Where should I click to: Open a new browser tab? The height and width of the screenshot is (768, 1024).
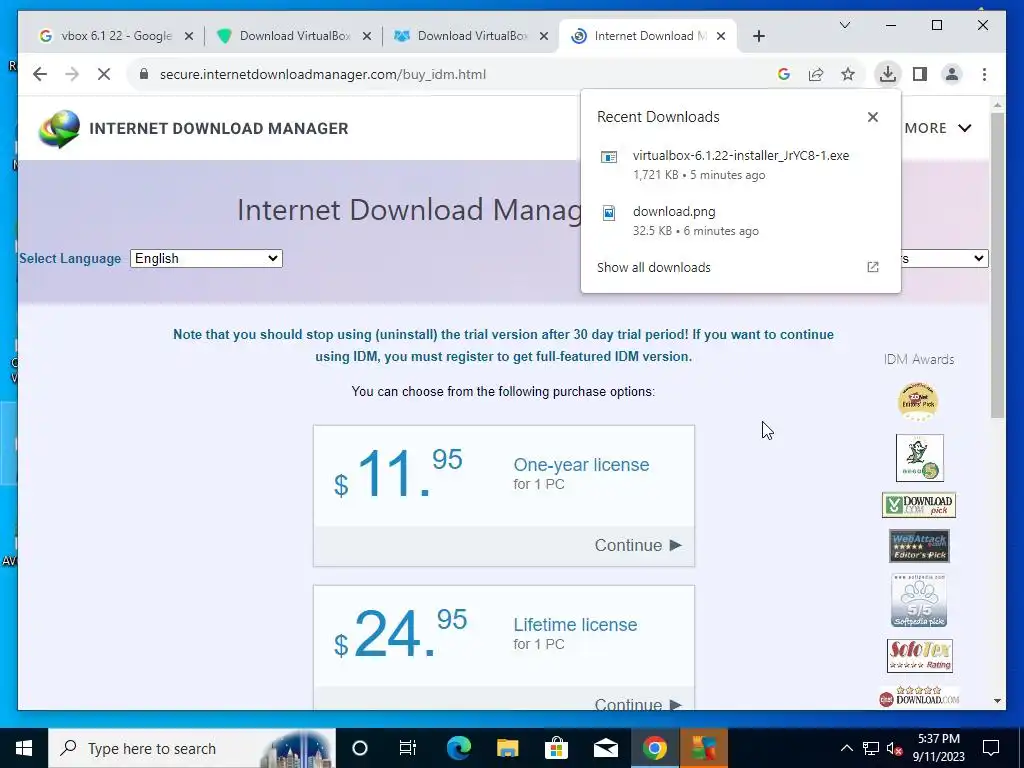click(758, 36)
